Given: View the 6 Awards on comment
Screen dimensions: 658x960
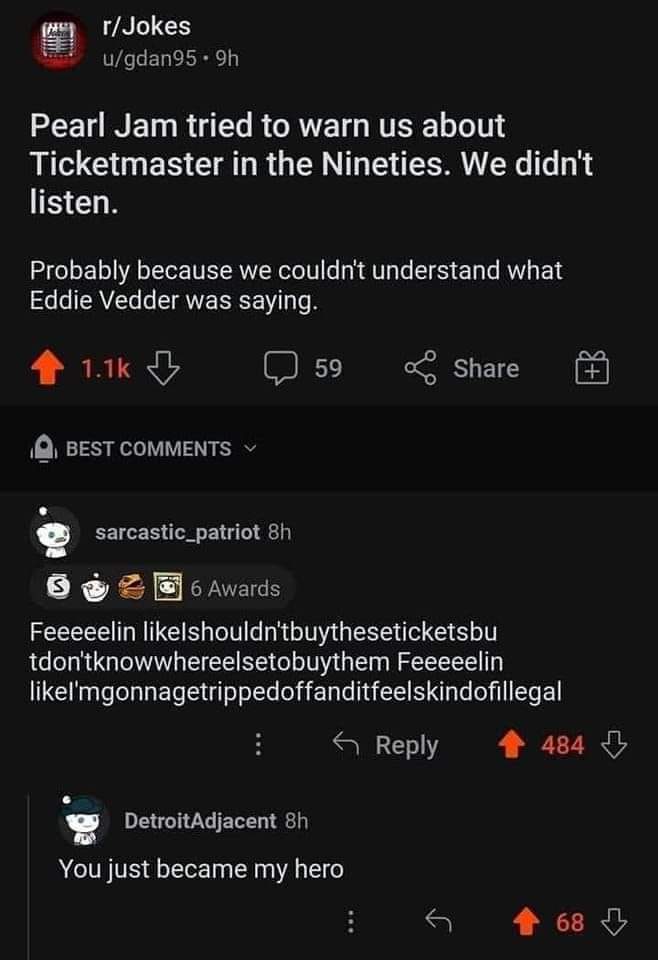Looking at the screenshot, I should click(163, 588).
